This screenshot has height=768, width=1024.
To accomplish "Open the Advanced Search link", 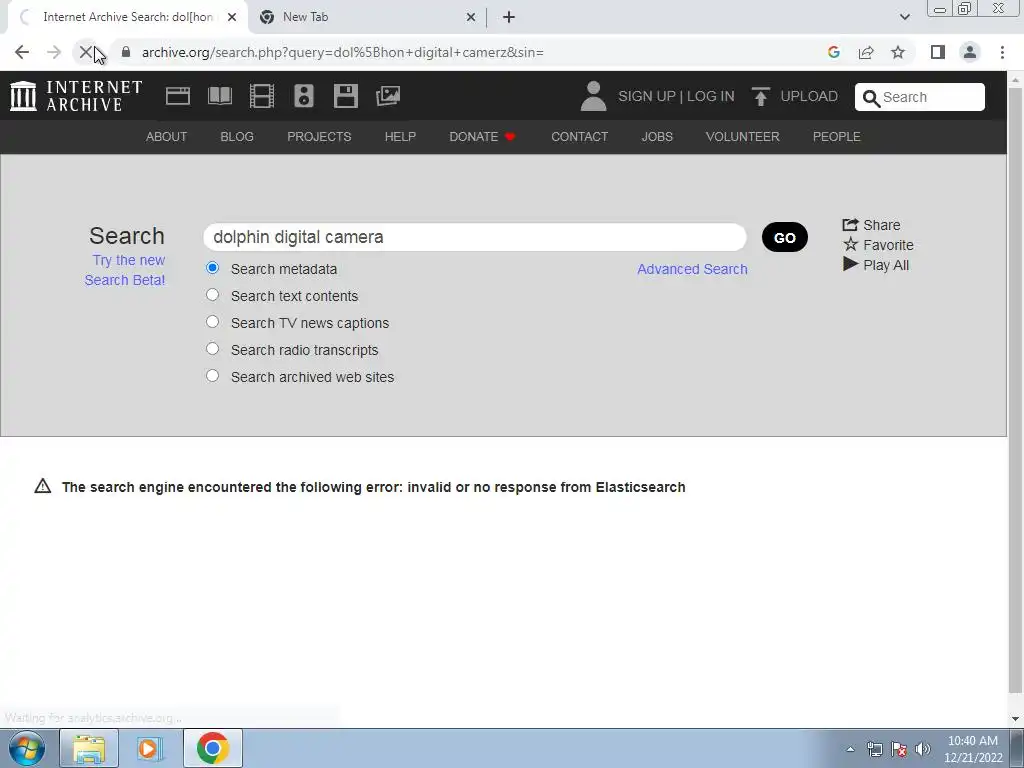I will click(x=692, y=269).
